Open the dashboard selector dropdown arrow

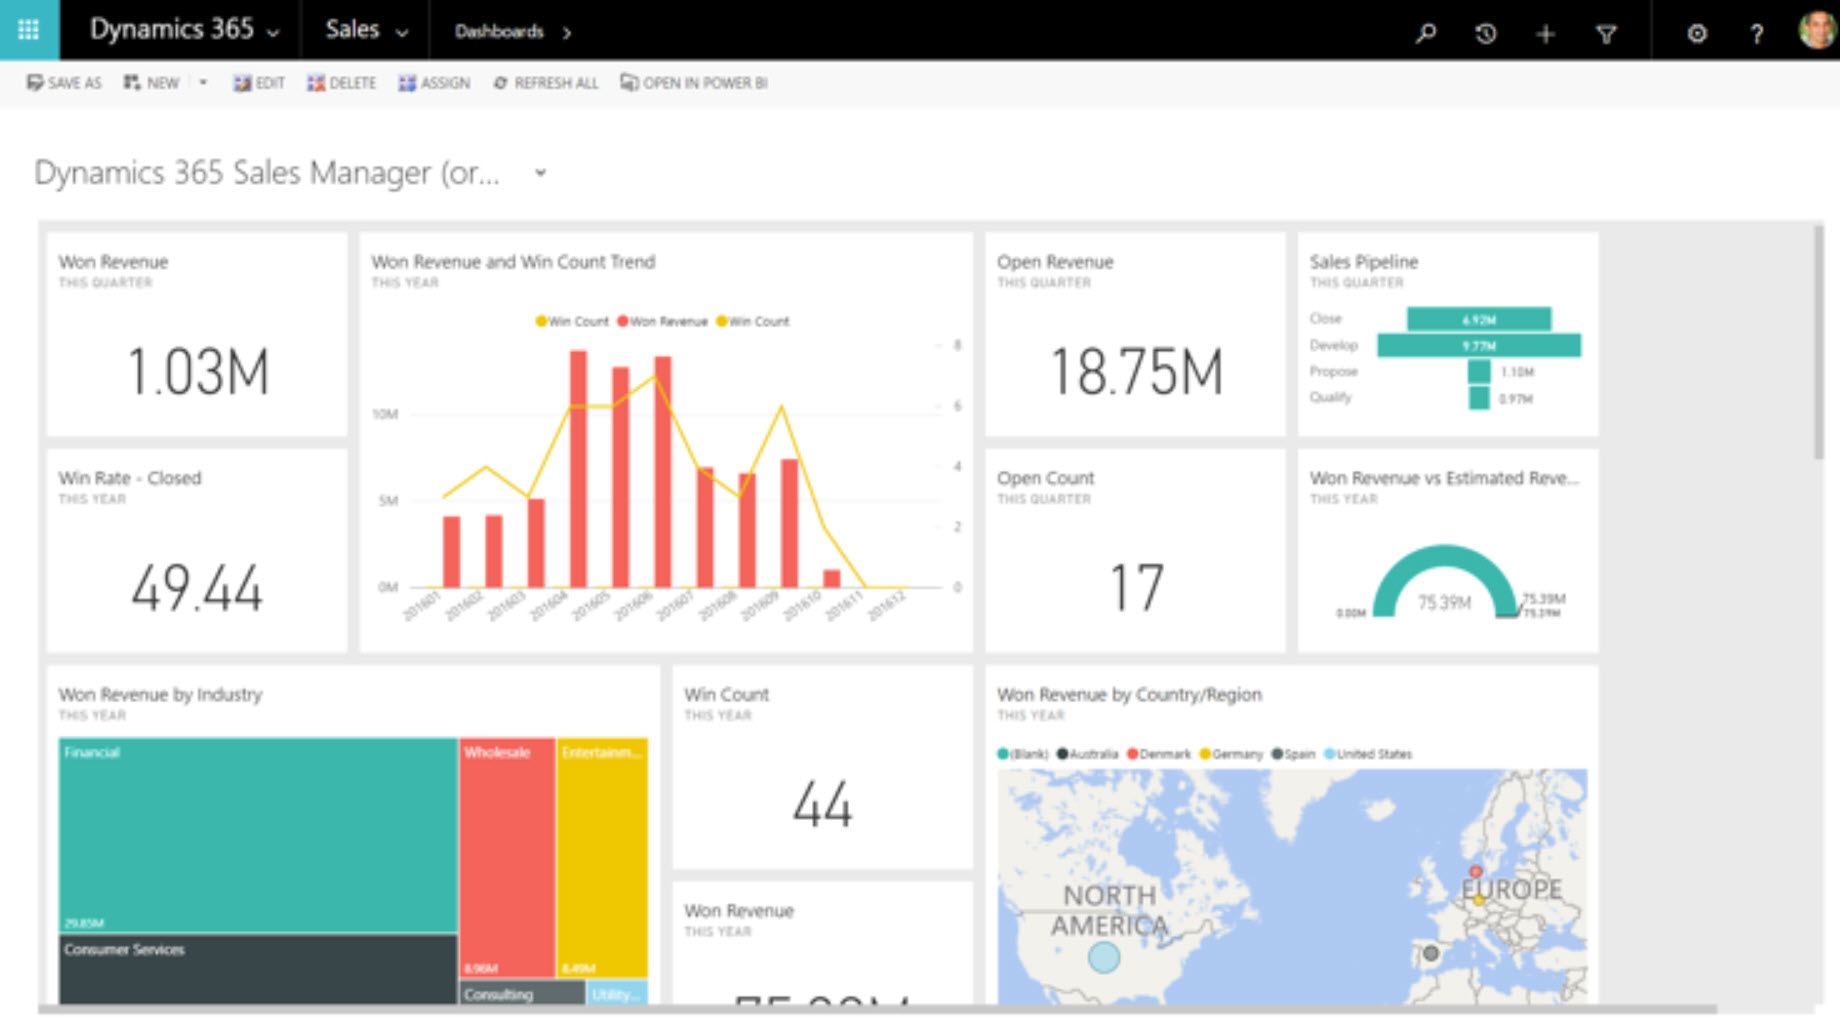(x=540, y=173)
